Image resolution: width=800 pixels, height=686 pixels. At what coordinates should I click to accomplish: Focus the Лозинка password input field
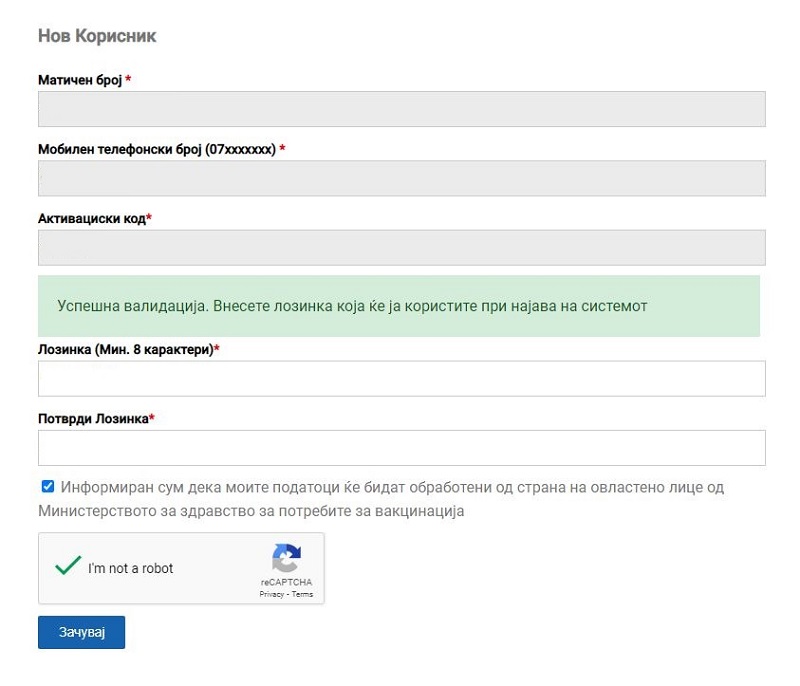(401, 379)
